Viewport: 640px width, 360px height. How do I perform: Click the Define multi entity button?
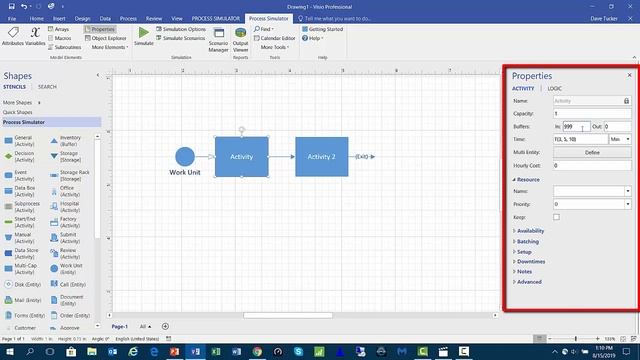point(592,152)
